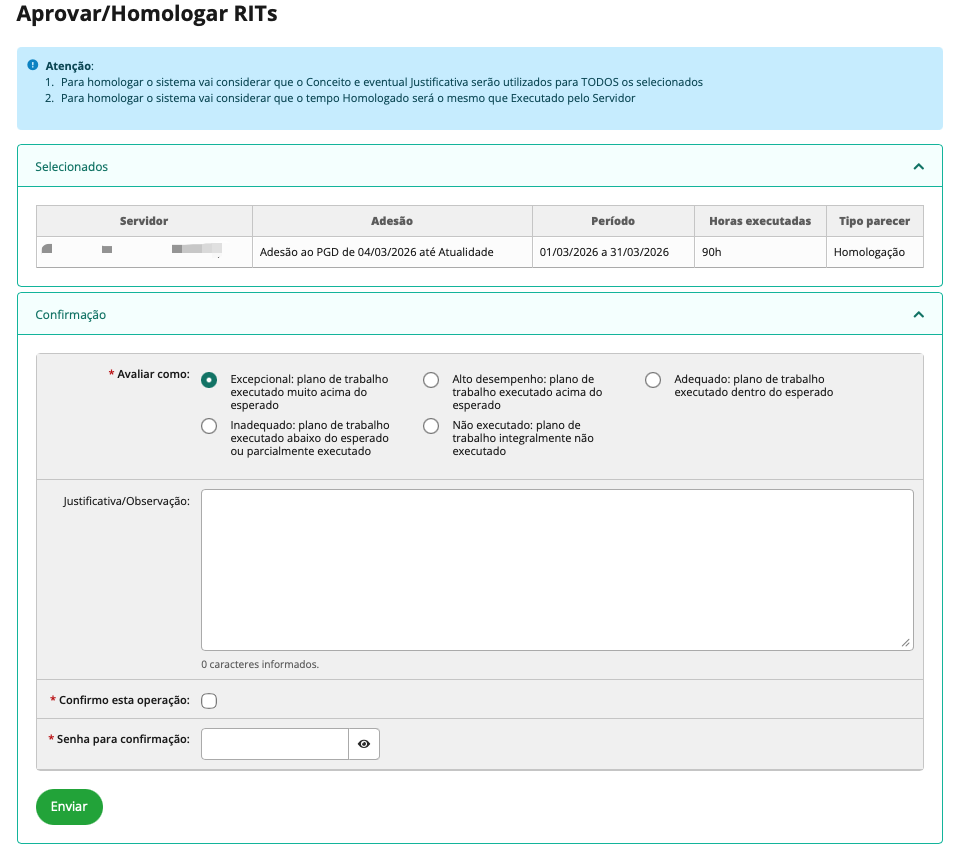Click the Servidor column header
Screen dimensions: 953x857
click(144, 221)
